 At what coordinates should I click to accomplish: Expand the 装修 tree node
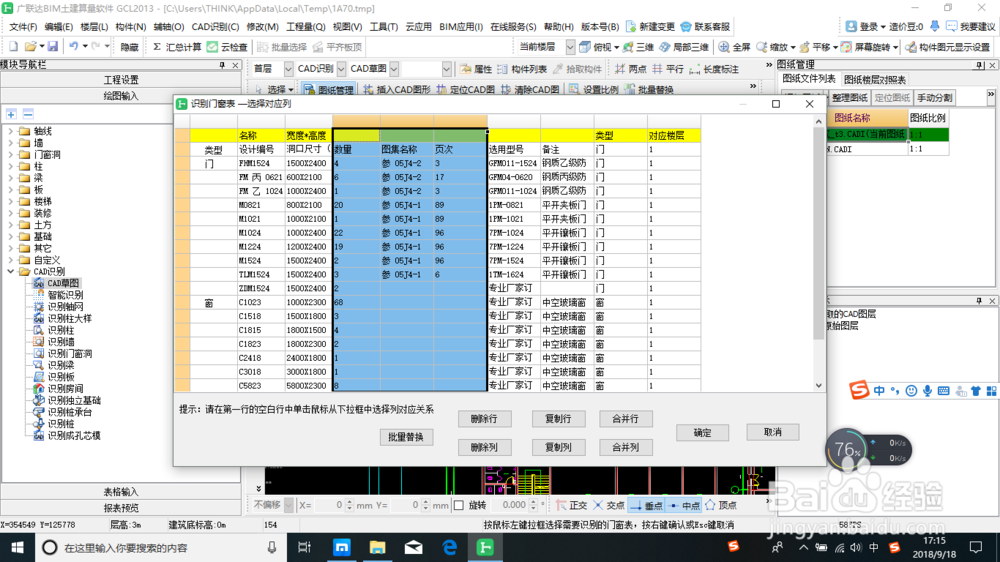[x=10, y=213]
